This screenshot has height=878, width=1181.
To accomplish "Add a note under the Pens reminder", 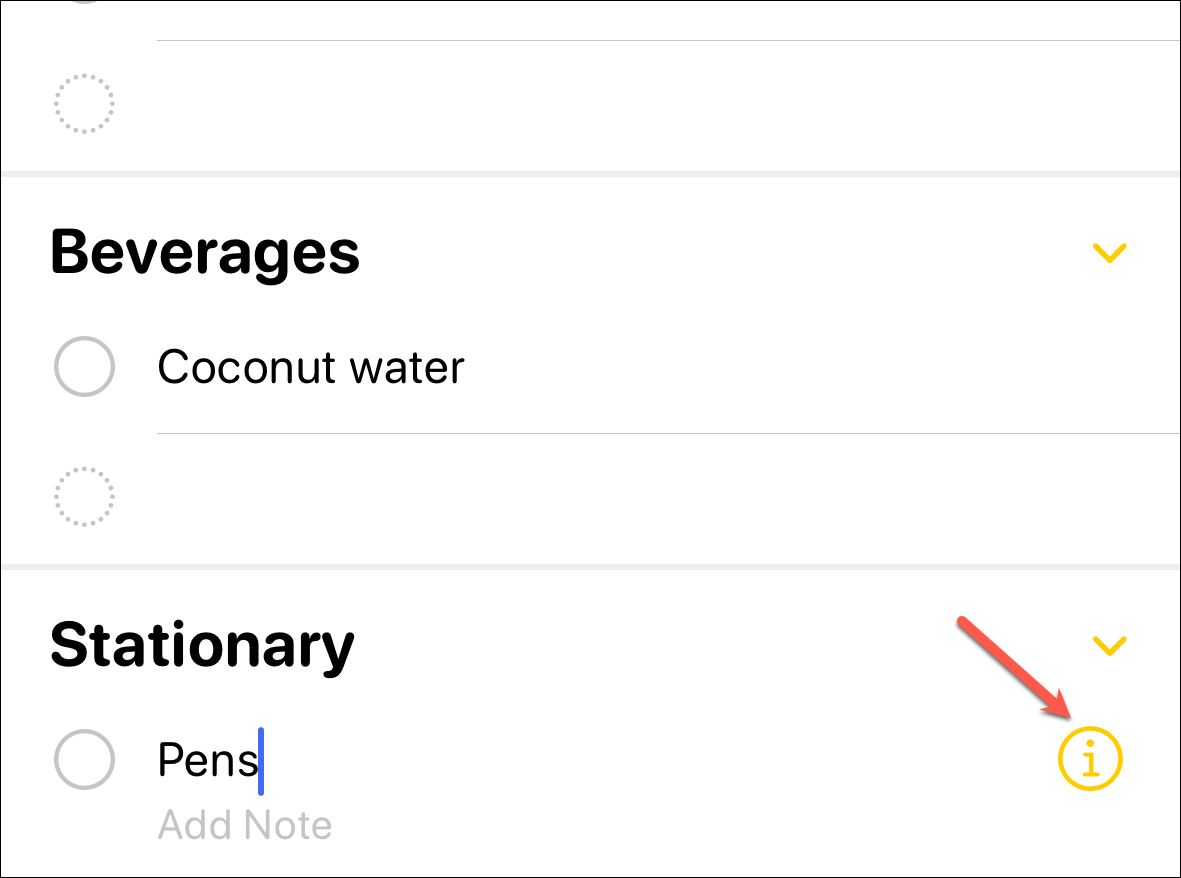I will click(x=245, y=826).
